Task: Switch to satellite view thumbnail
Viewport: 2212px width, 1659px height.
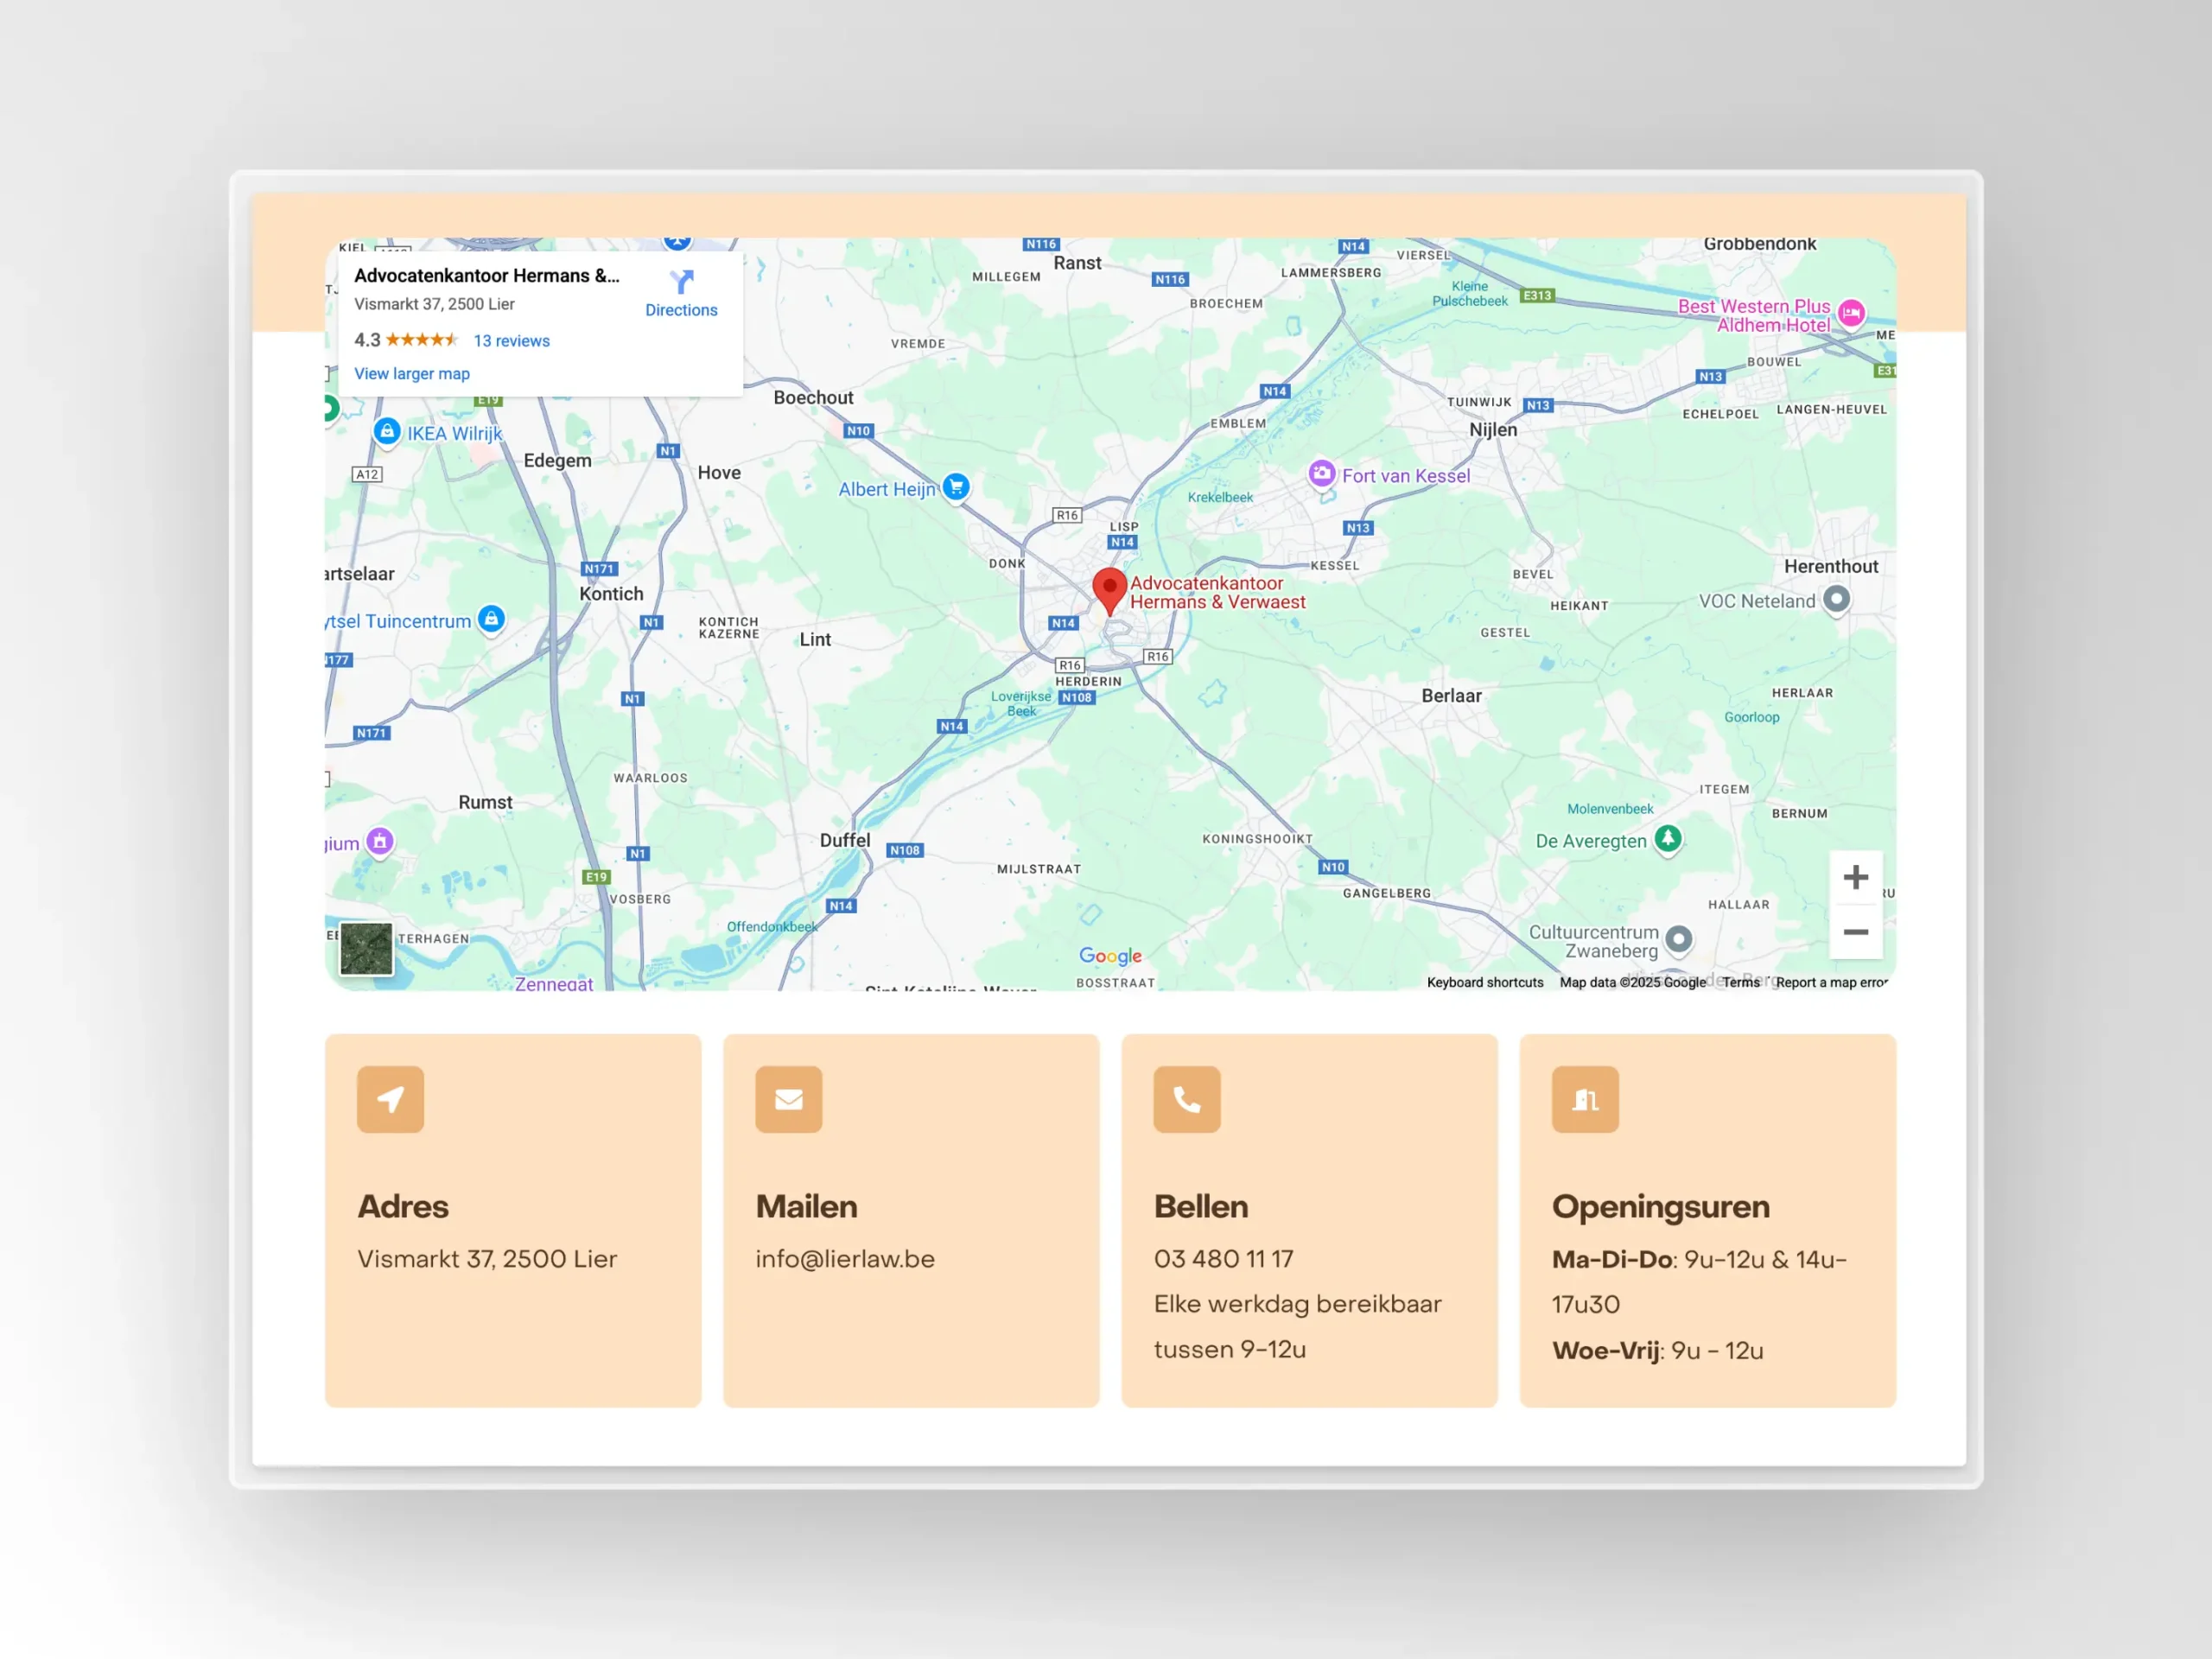Action: coord(366,948)
